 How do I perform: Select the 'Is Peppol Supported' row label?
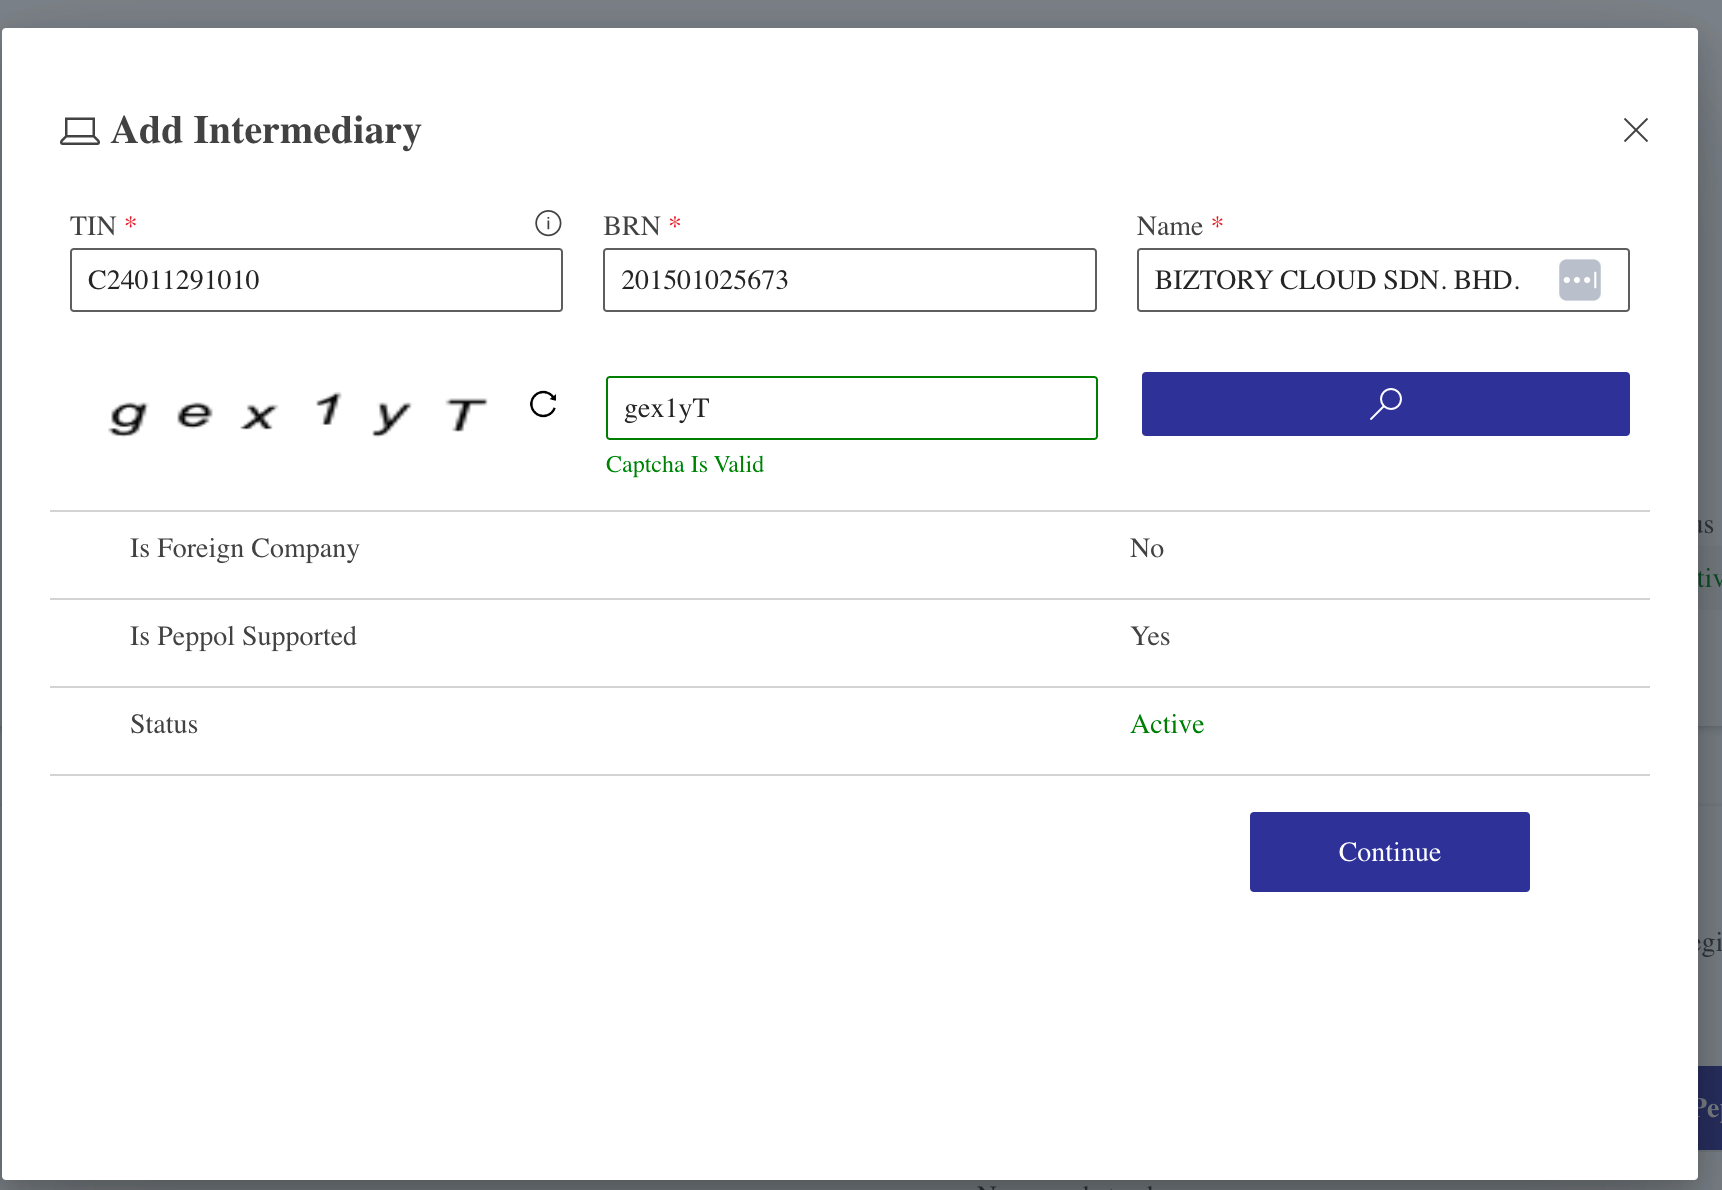tap(243, 637)
